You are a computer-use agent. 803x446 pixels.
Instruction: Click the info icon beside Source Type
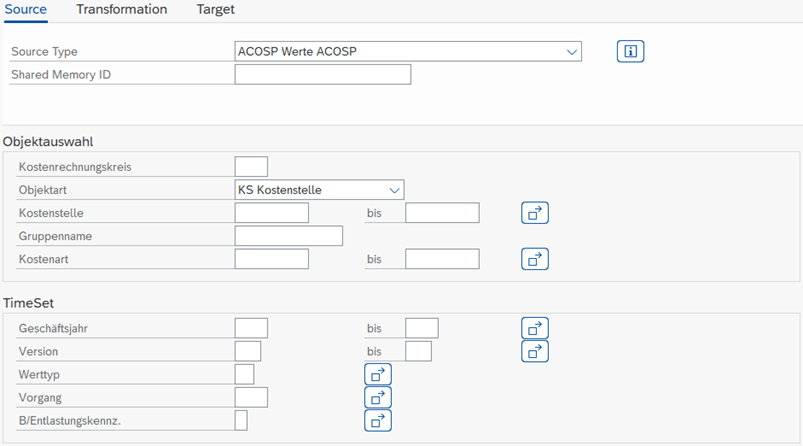(630, 51)
